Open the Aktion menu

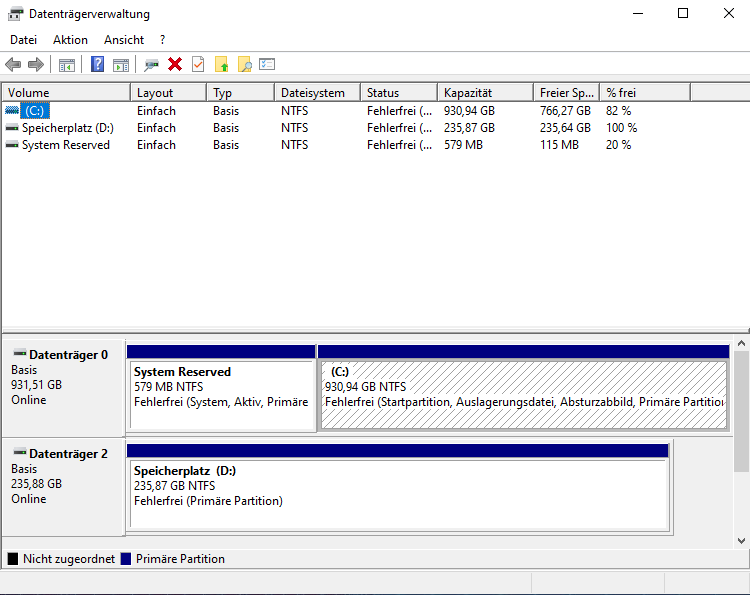[70, 40]
